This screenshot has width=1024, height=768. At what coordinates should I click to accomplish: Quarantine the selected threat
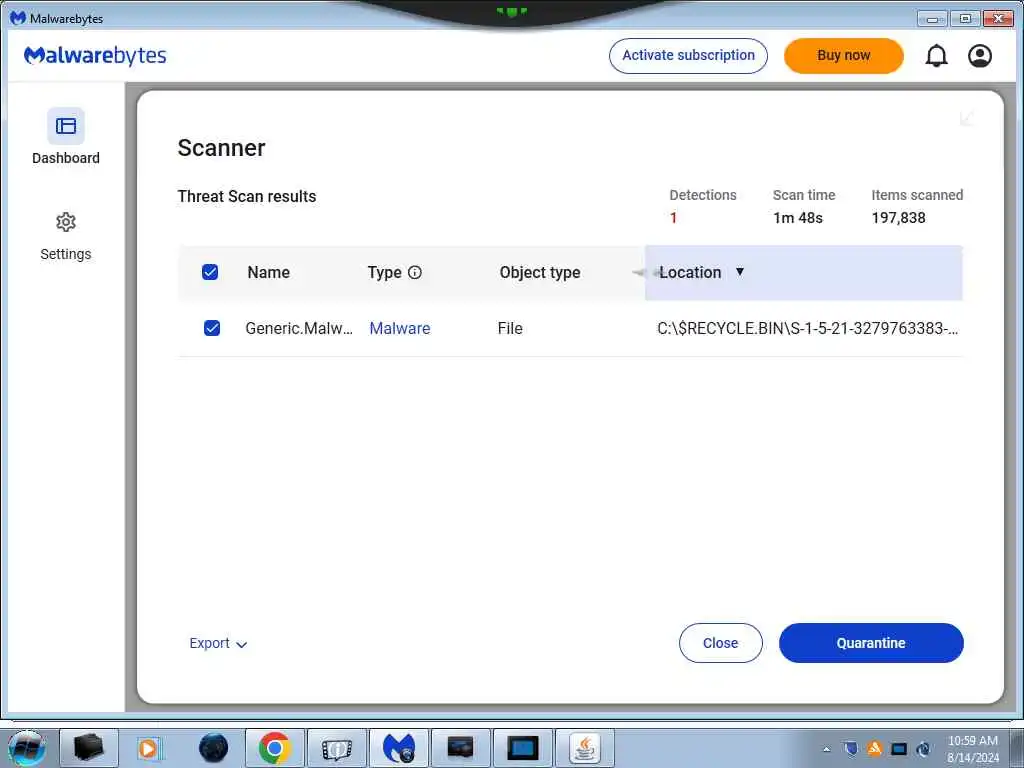coord(871,643)
